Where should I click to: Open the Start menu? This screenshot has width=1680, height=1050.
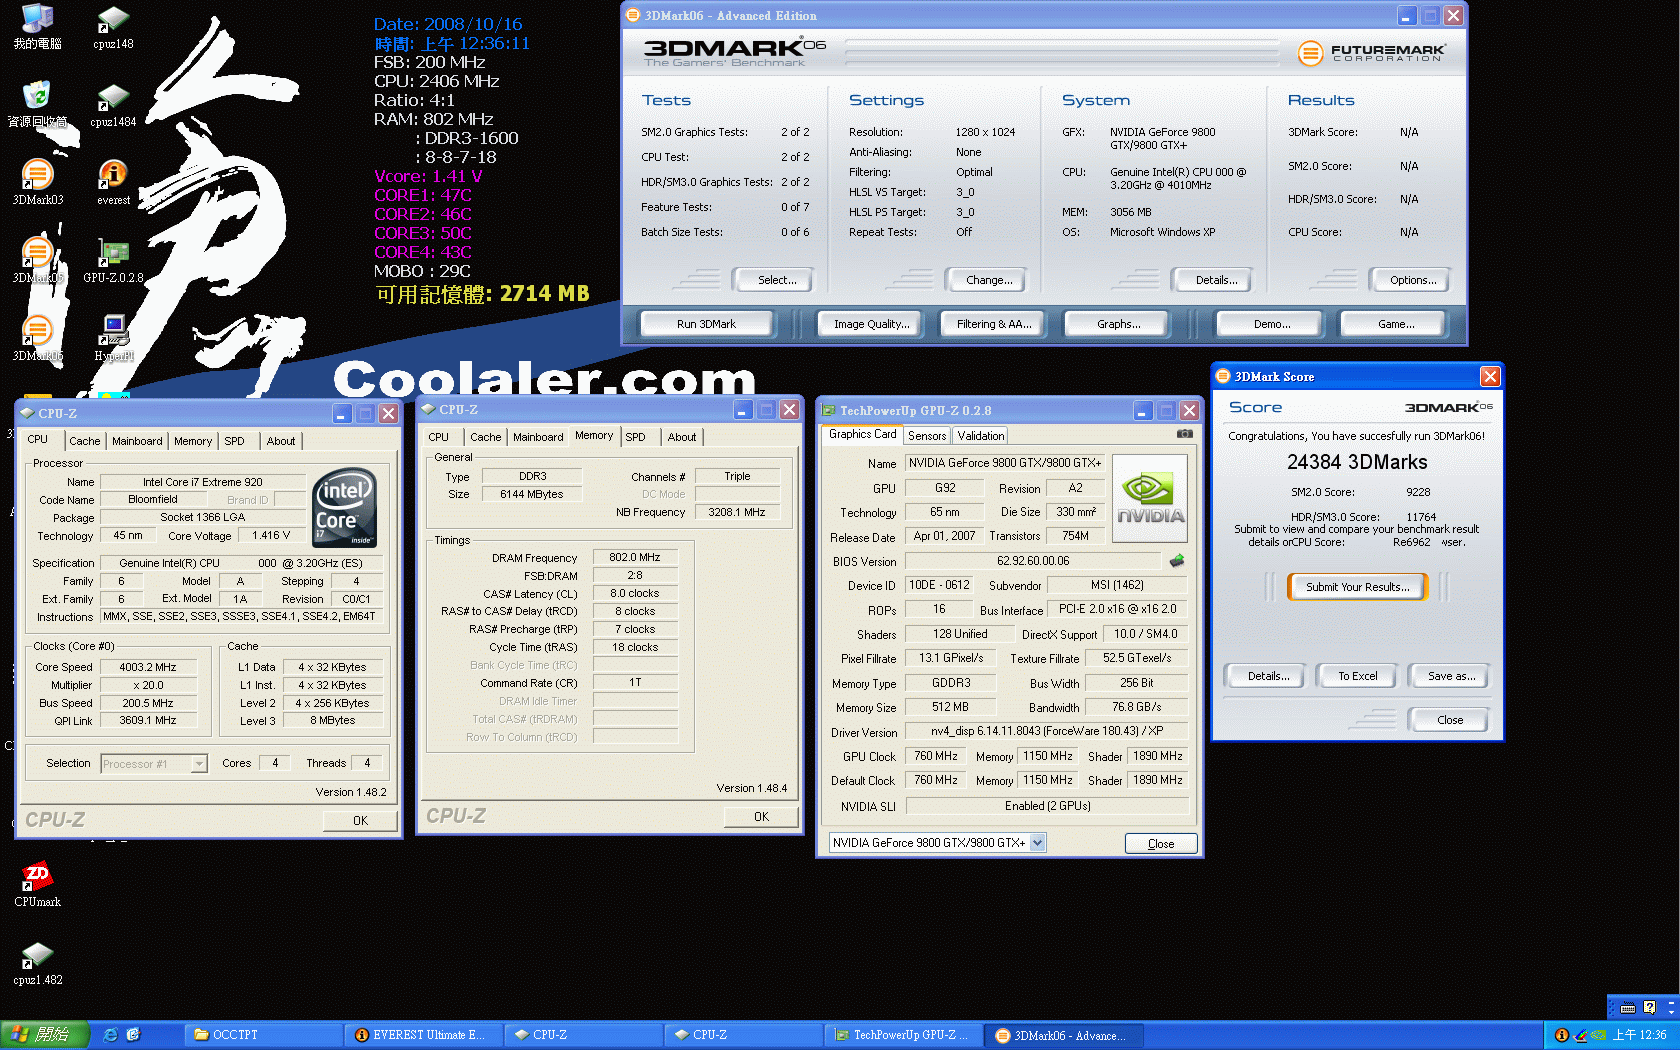(45, 1035)
